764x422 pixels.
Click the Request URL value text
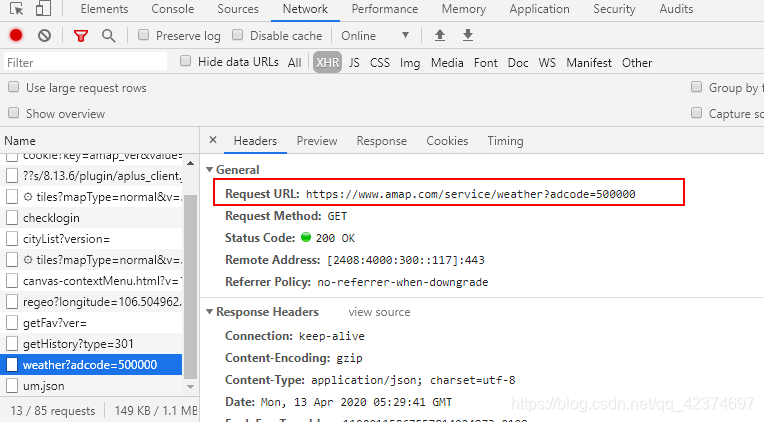pos(471,194)
